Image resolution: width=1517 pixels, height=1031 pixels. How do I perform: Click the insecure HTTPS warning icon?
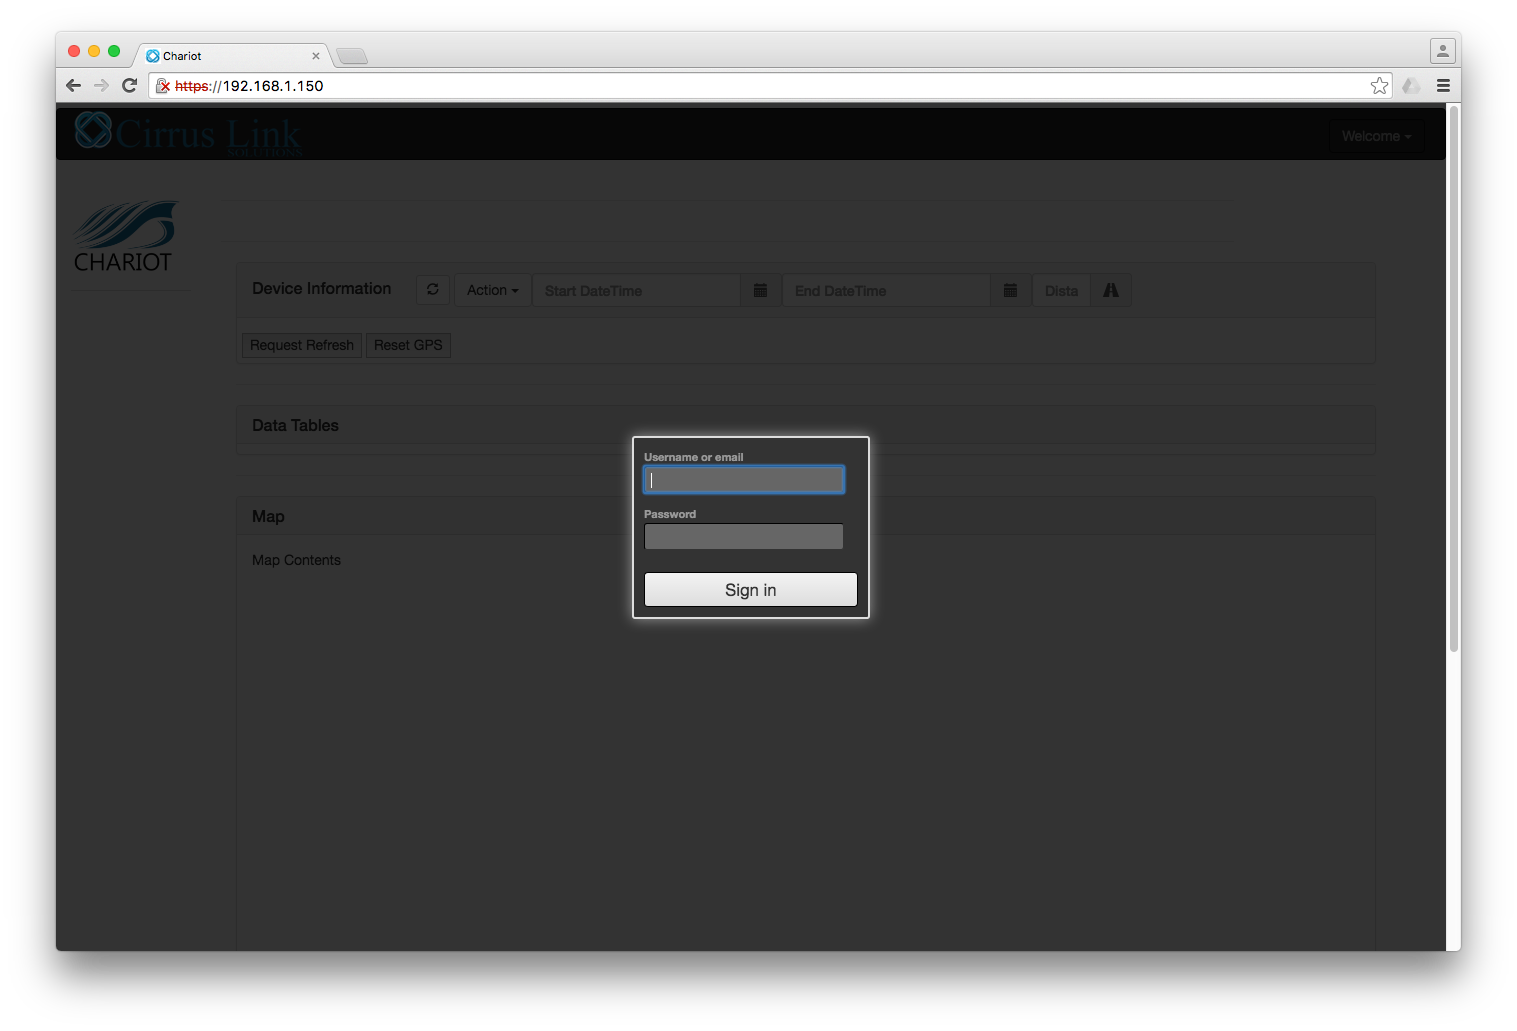coord(163,86)
